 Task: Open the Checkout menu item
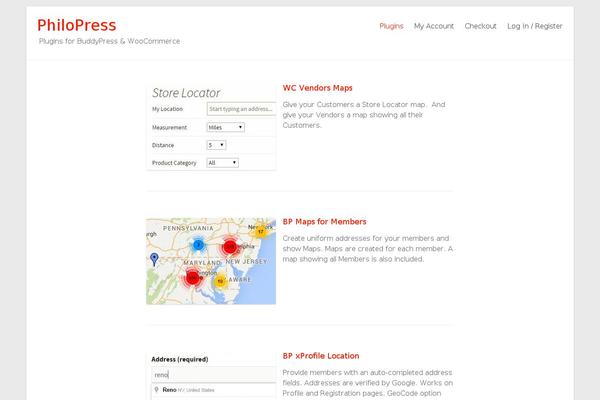[x=480, y=26]
